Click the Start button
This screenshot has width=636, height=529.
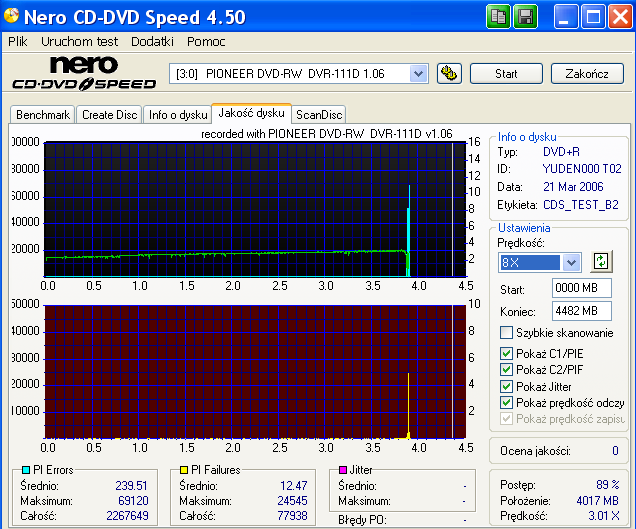point(506,74)
